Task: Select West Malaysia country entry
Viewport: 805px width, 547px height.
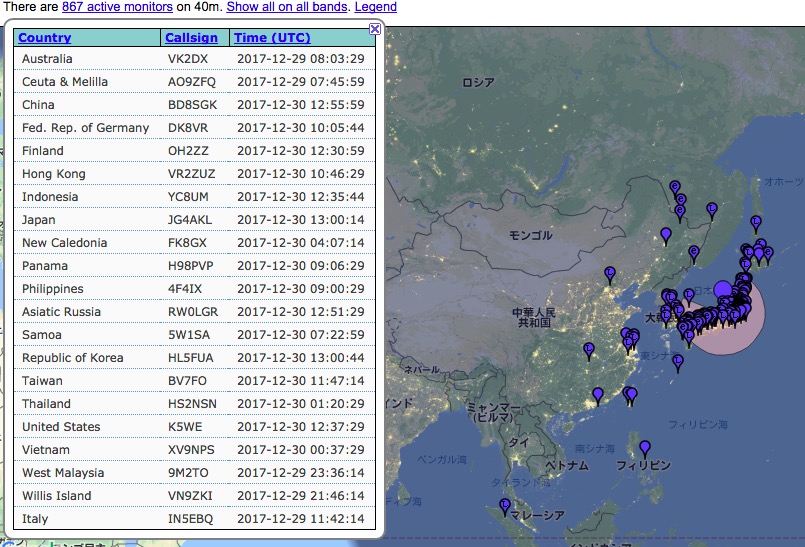Action: pyautogui.click(x=63, y=473)
